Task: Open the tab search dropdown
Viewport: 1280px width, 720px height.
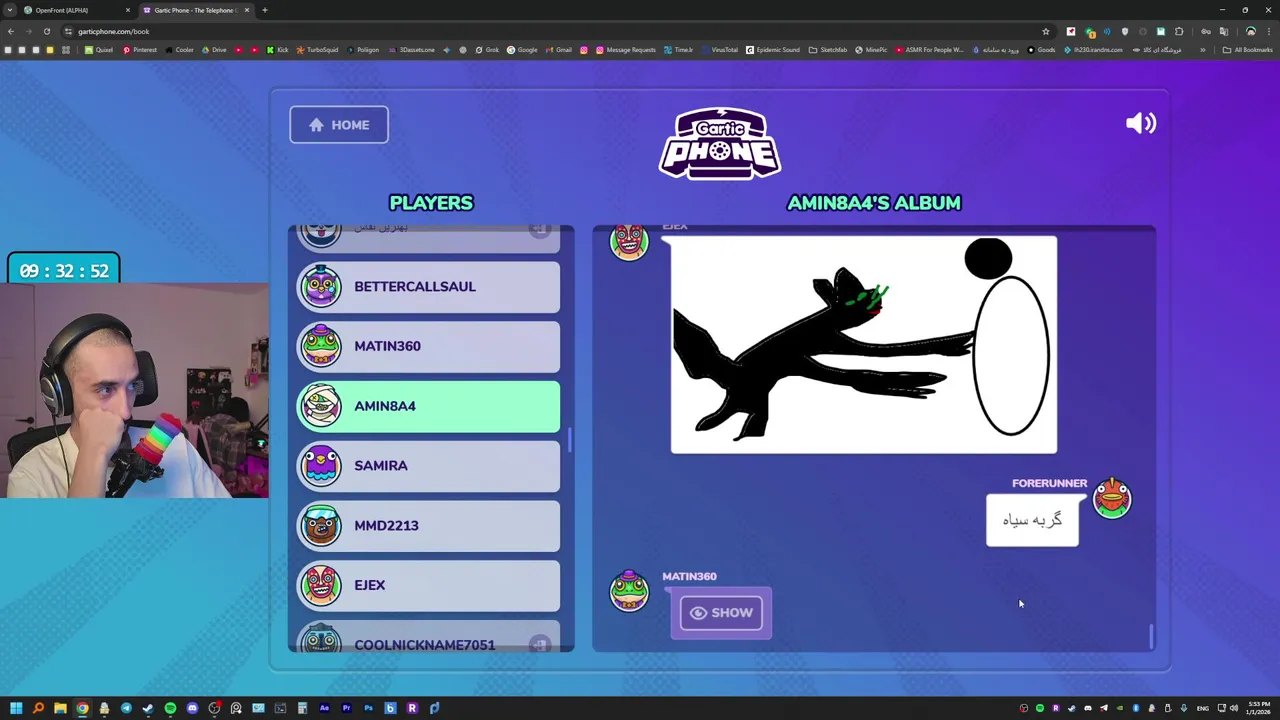Action: click(9, 10)
